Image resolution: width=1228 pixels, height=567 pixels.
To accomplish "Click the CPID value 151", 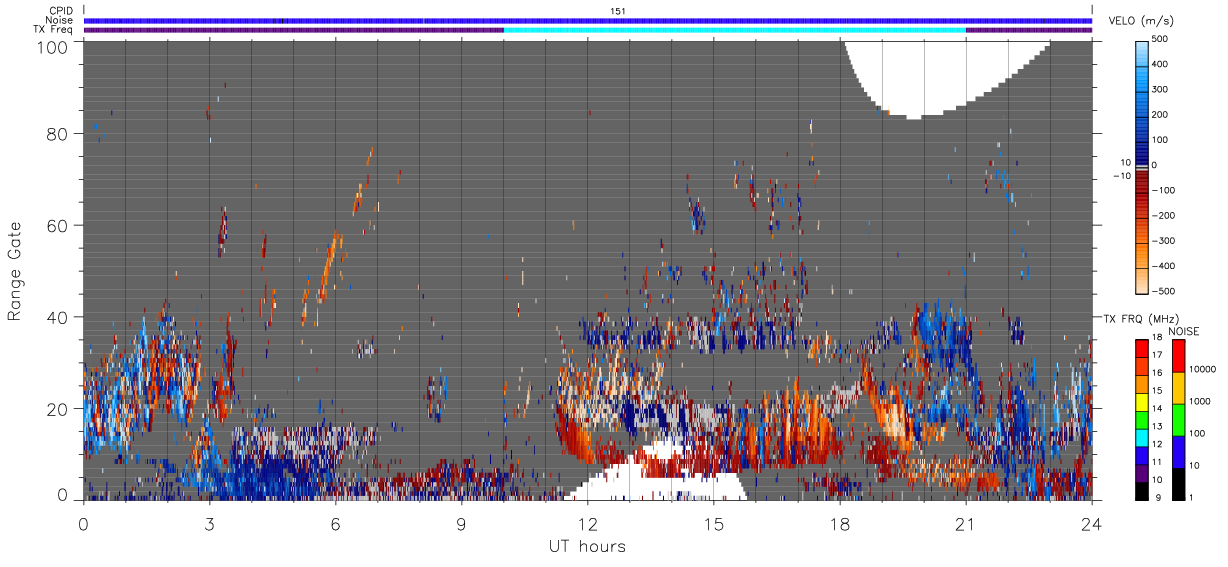I will point(618,10).
